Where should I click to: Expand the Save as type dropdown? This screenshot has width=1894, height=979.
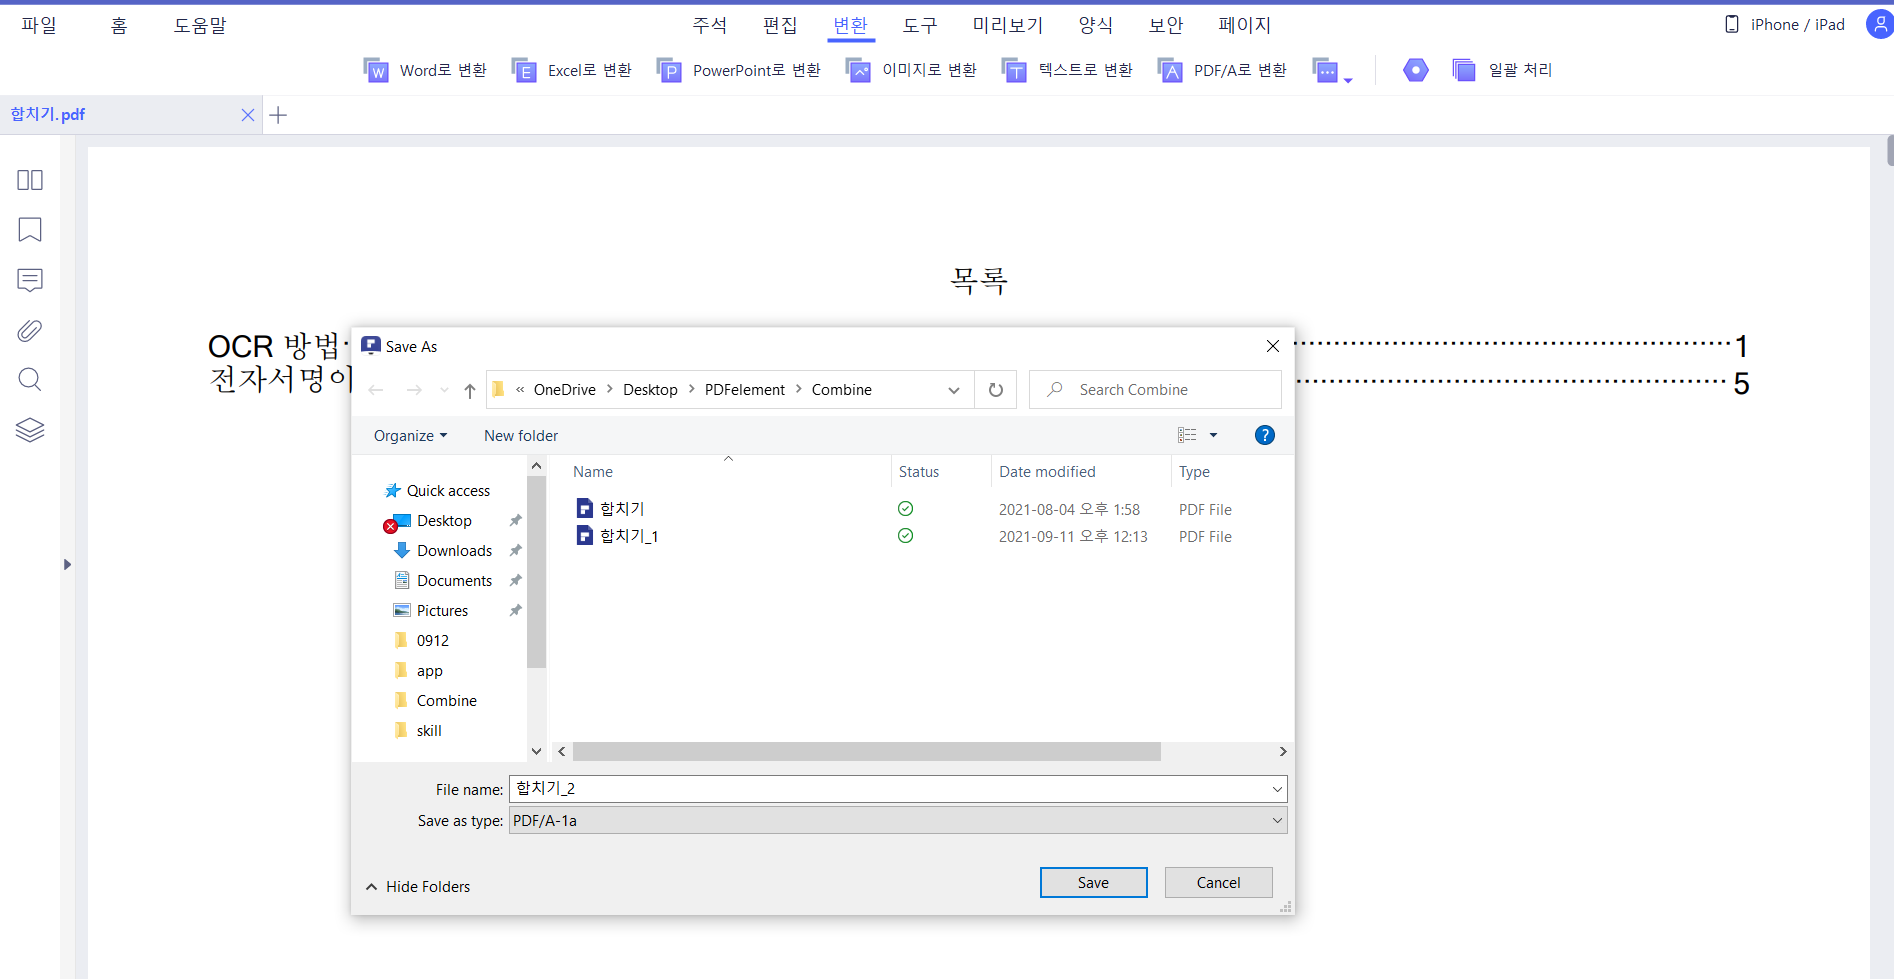click(1276, 821)
